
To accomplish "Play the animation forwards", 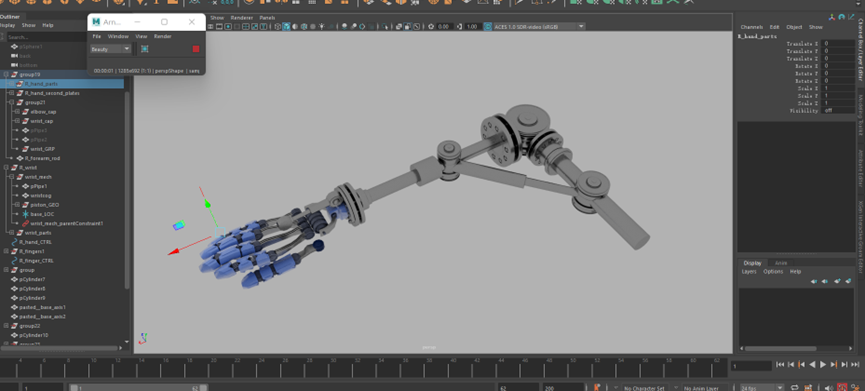I will [x=823, y=365].
